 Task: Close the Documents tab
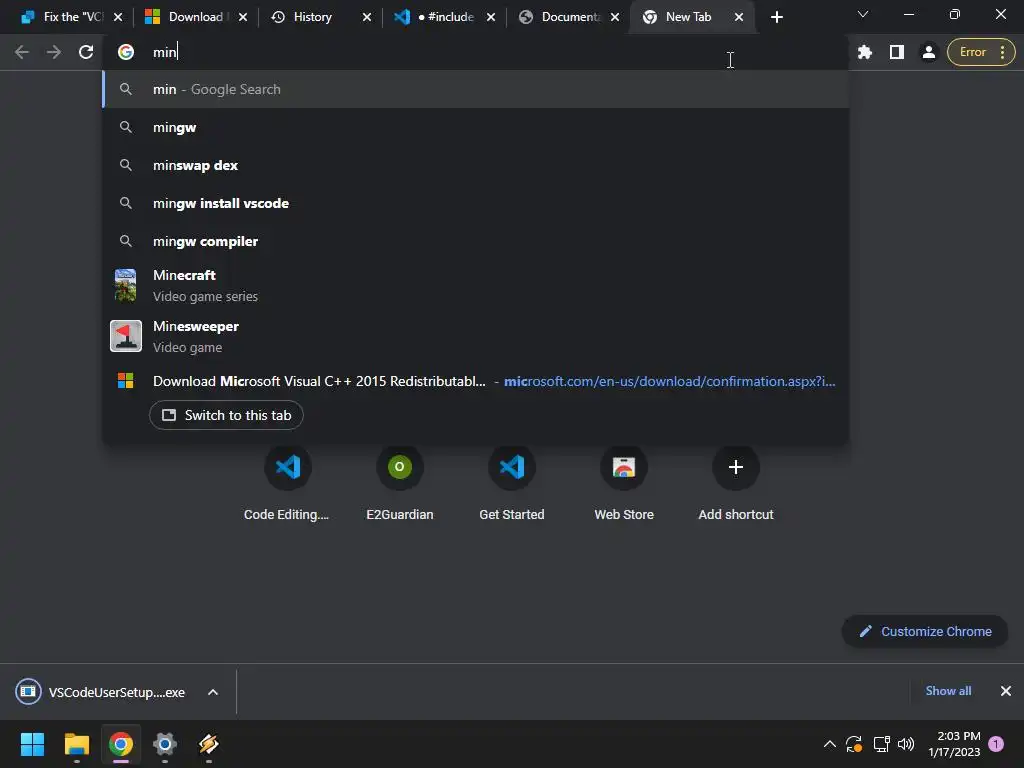(x=615, y=17)
